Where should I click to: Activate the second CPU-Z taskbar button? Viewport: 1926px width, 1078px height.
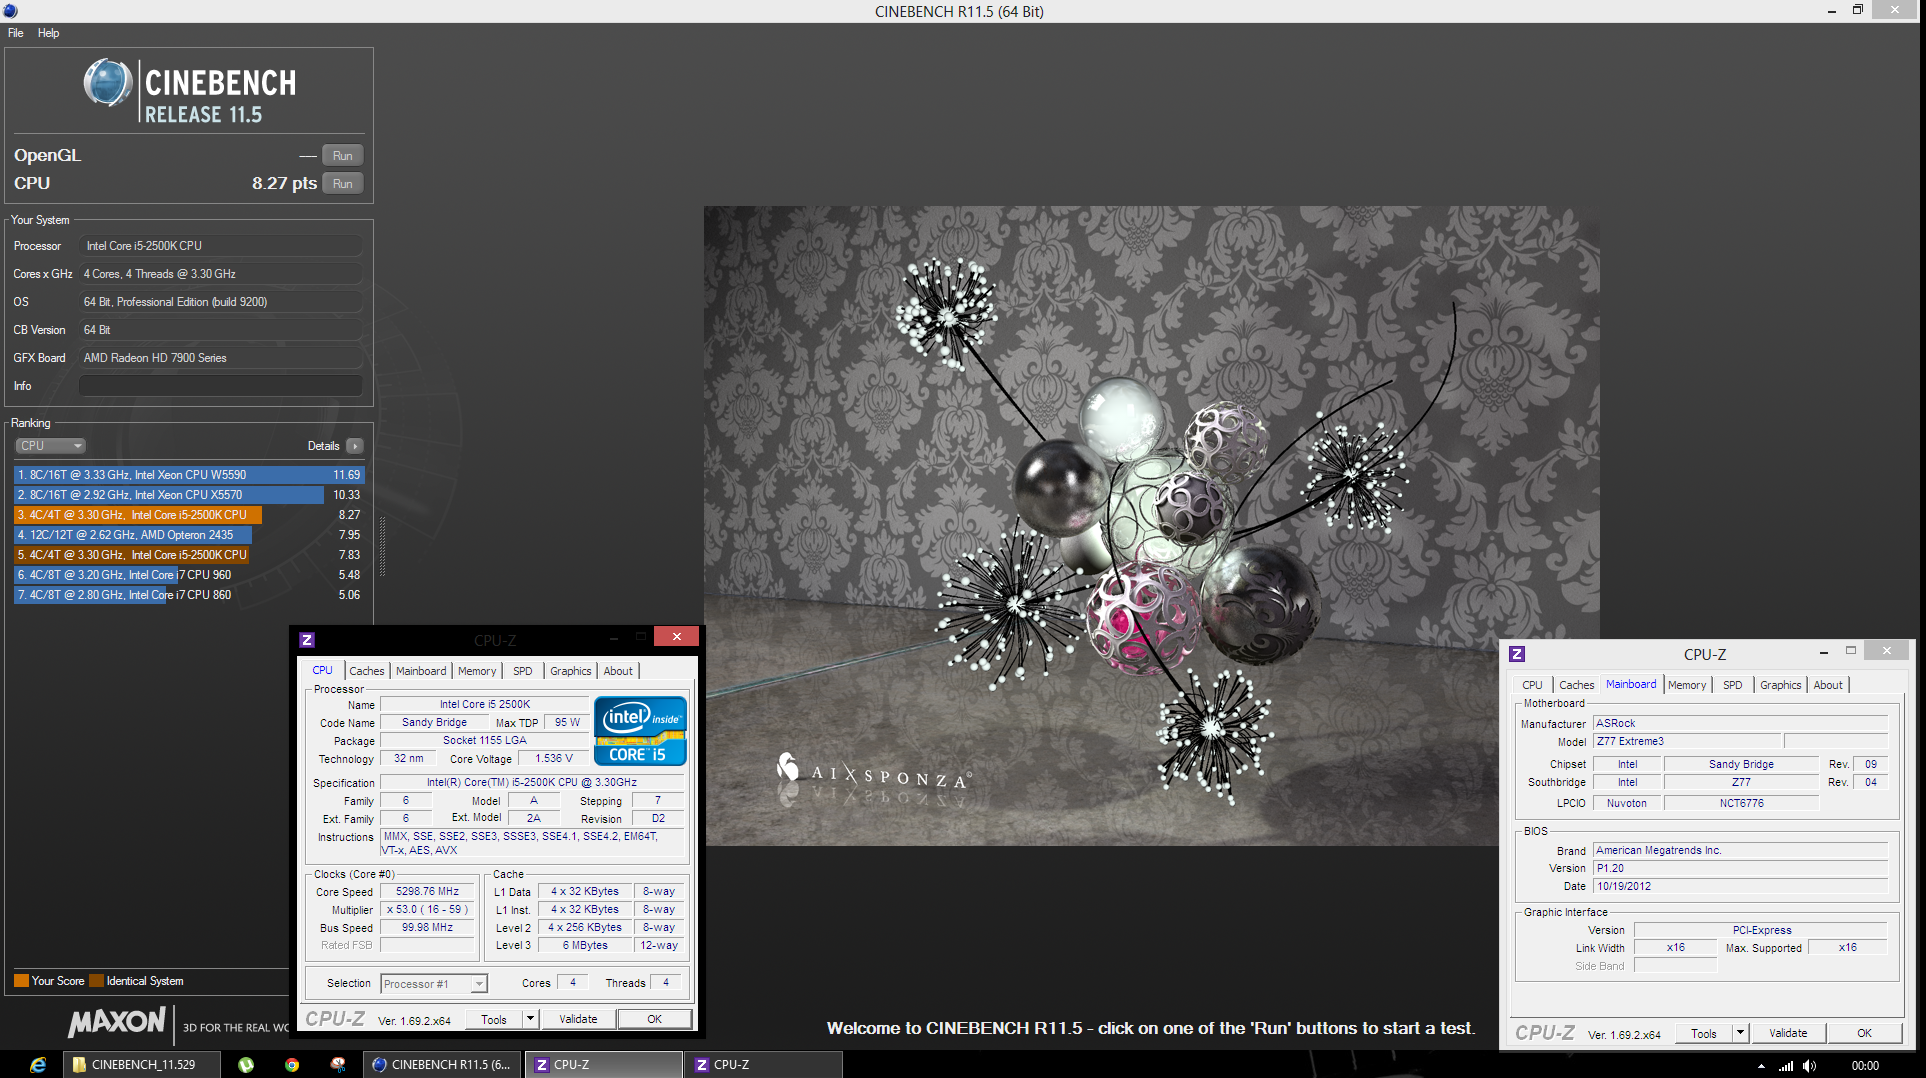[x=764, y=1065]
